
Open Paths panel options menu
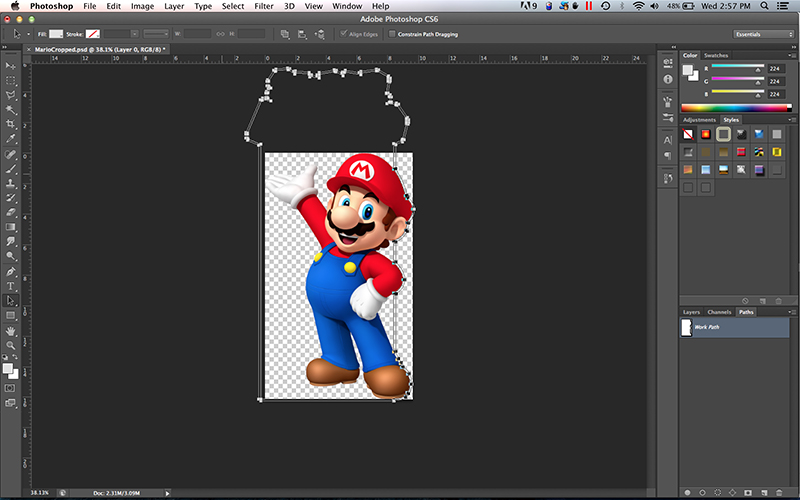click(791, 312)
